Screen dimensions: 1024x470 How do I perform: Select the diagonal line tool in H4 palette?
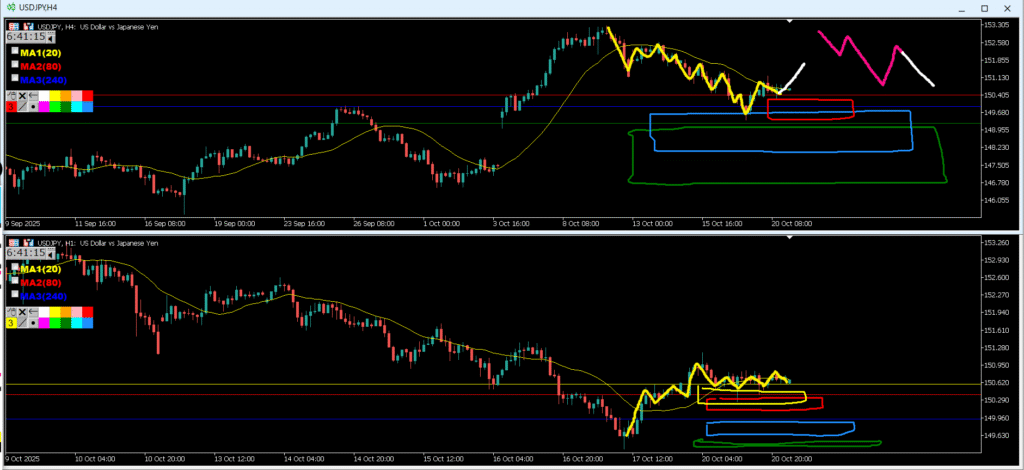pos(22,106)
